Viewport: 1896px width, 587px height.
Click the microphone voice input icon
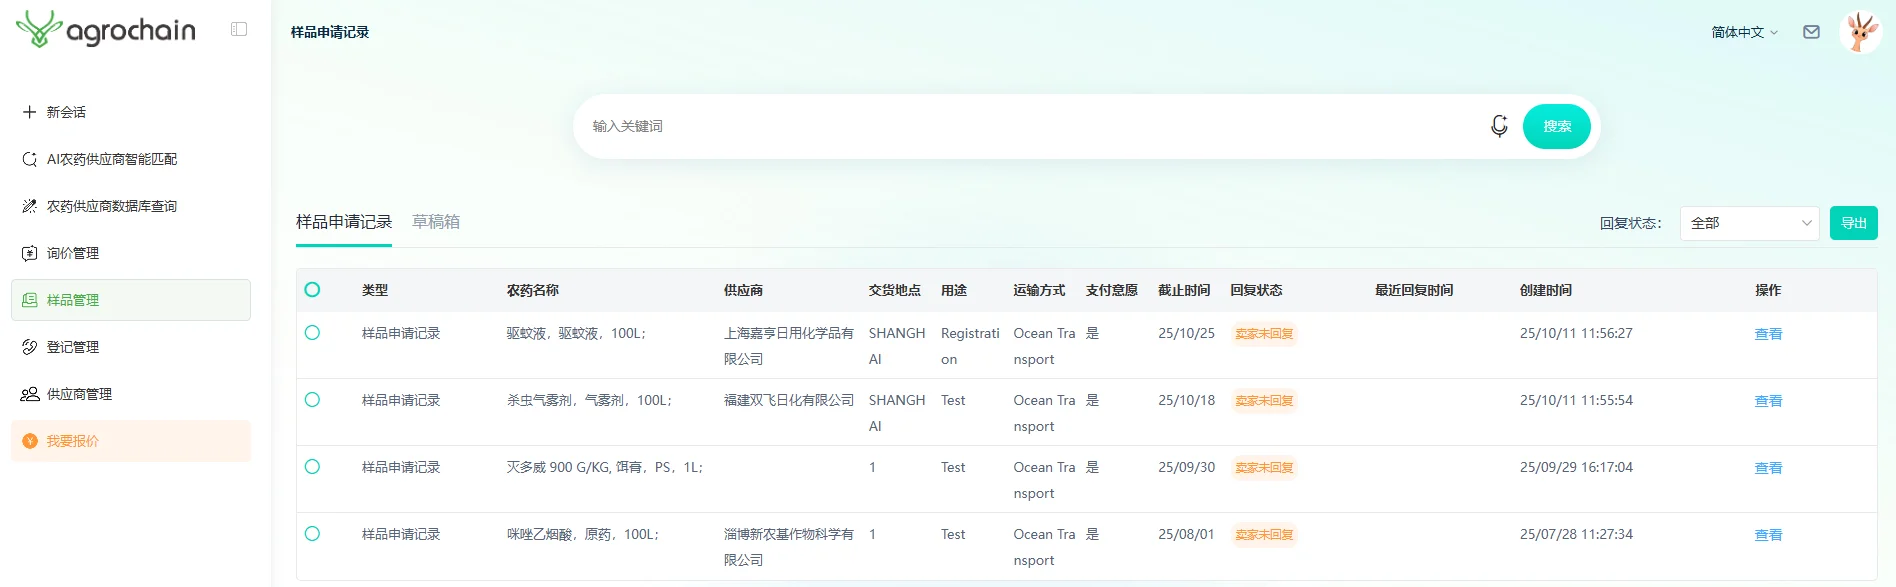[x=1499, y=126]
